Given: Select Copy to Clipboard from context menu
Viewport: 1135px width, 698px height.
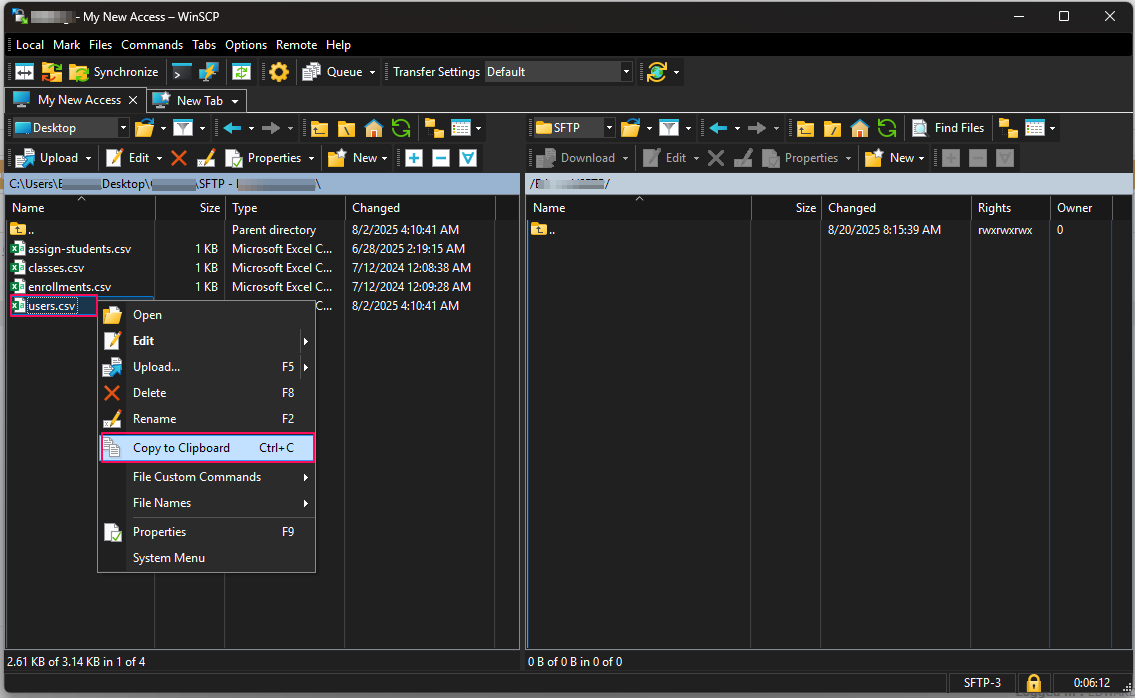Looking at the screenshot, I should pyautogui.click(x=181, y=447).
